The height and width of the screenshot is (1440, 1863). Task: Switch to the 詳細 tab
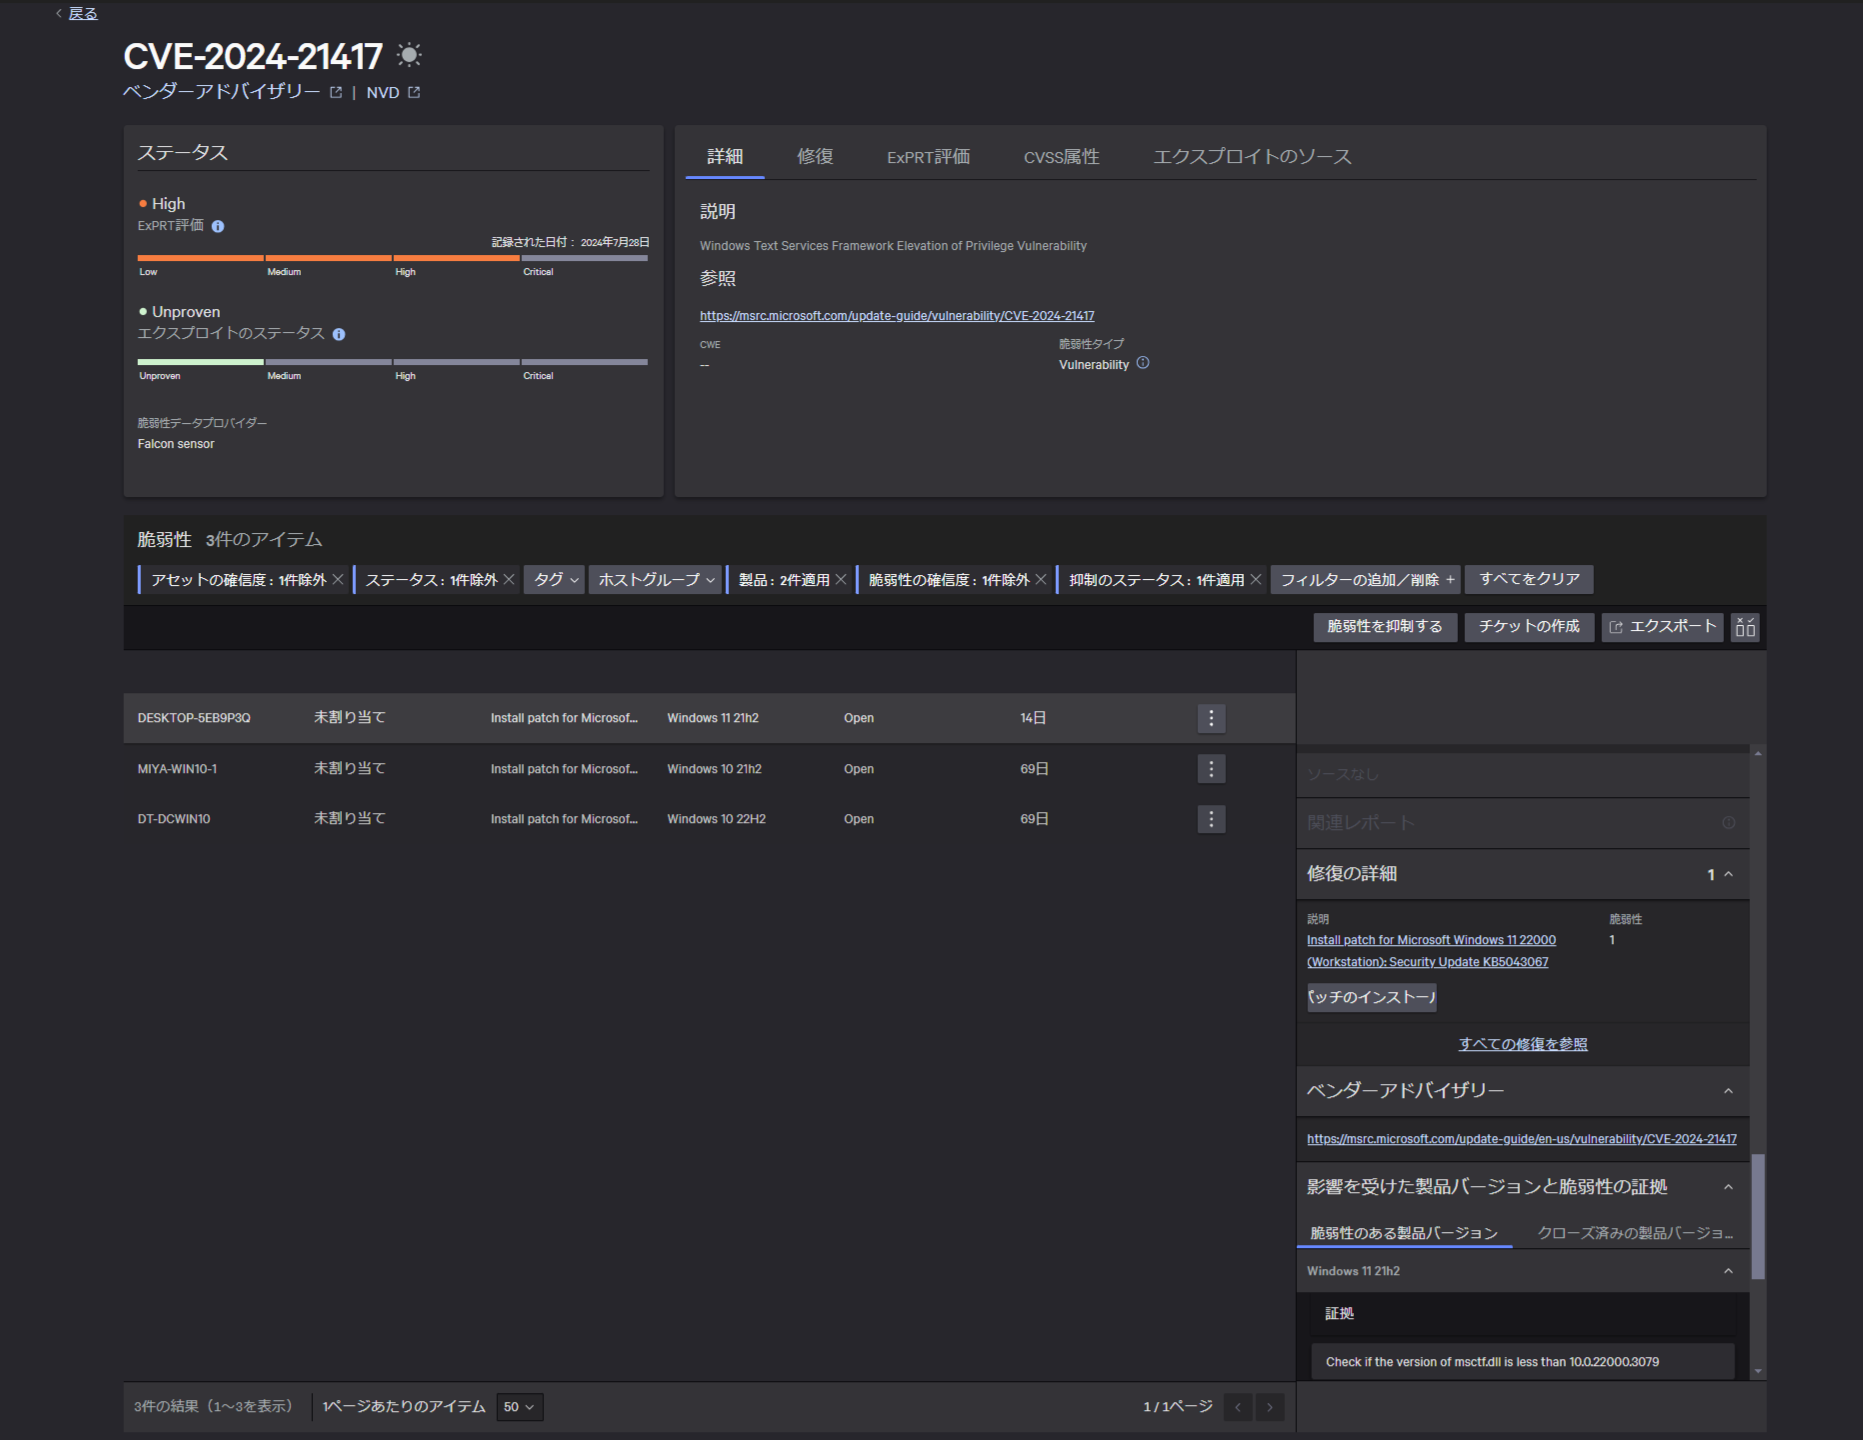725,156
